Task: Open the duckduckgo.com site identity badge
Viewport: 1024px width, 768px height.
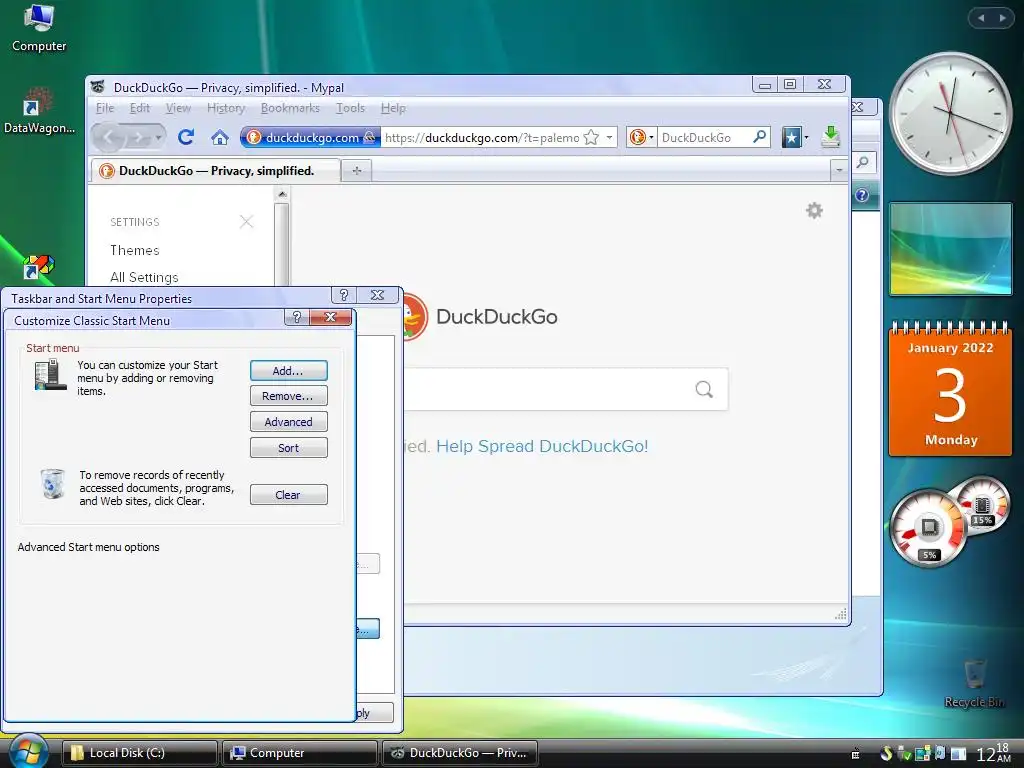Action: [x=310, y=137]
